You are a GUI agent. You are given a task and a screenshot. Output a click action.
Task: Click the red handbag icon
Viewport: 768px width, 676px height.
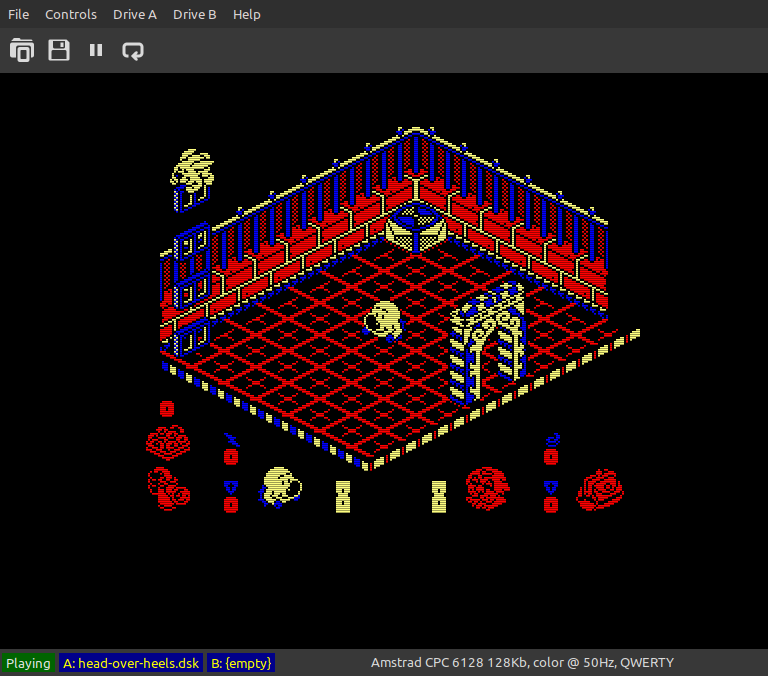[600, 490]
